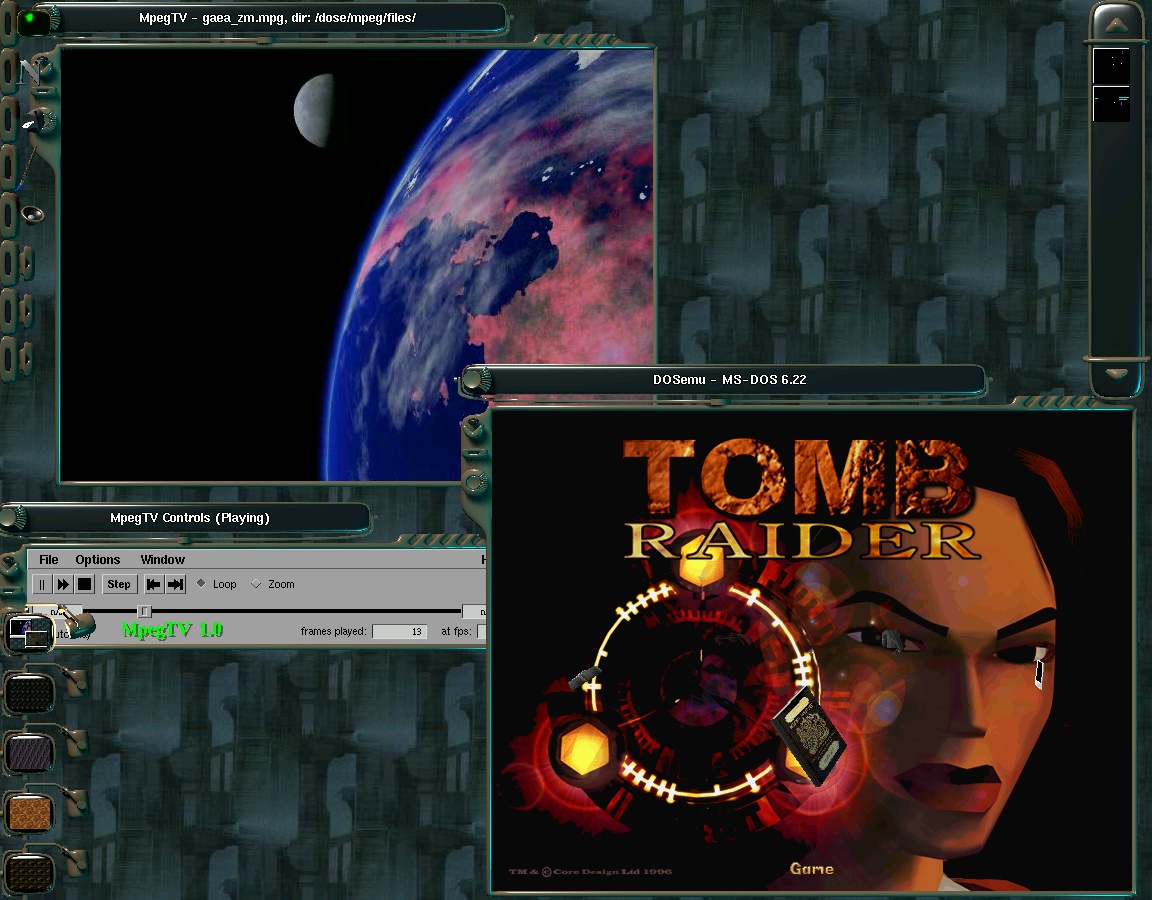Viewport: 1152px width, 900px height.
Task: Click the desktop screenshot thumbnail icon at left
Action: click(30, 633)
